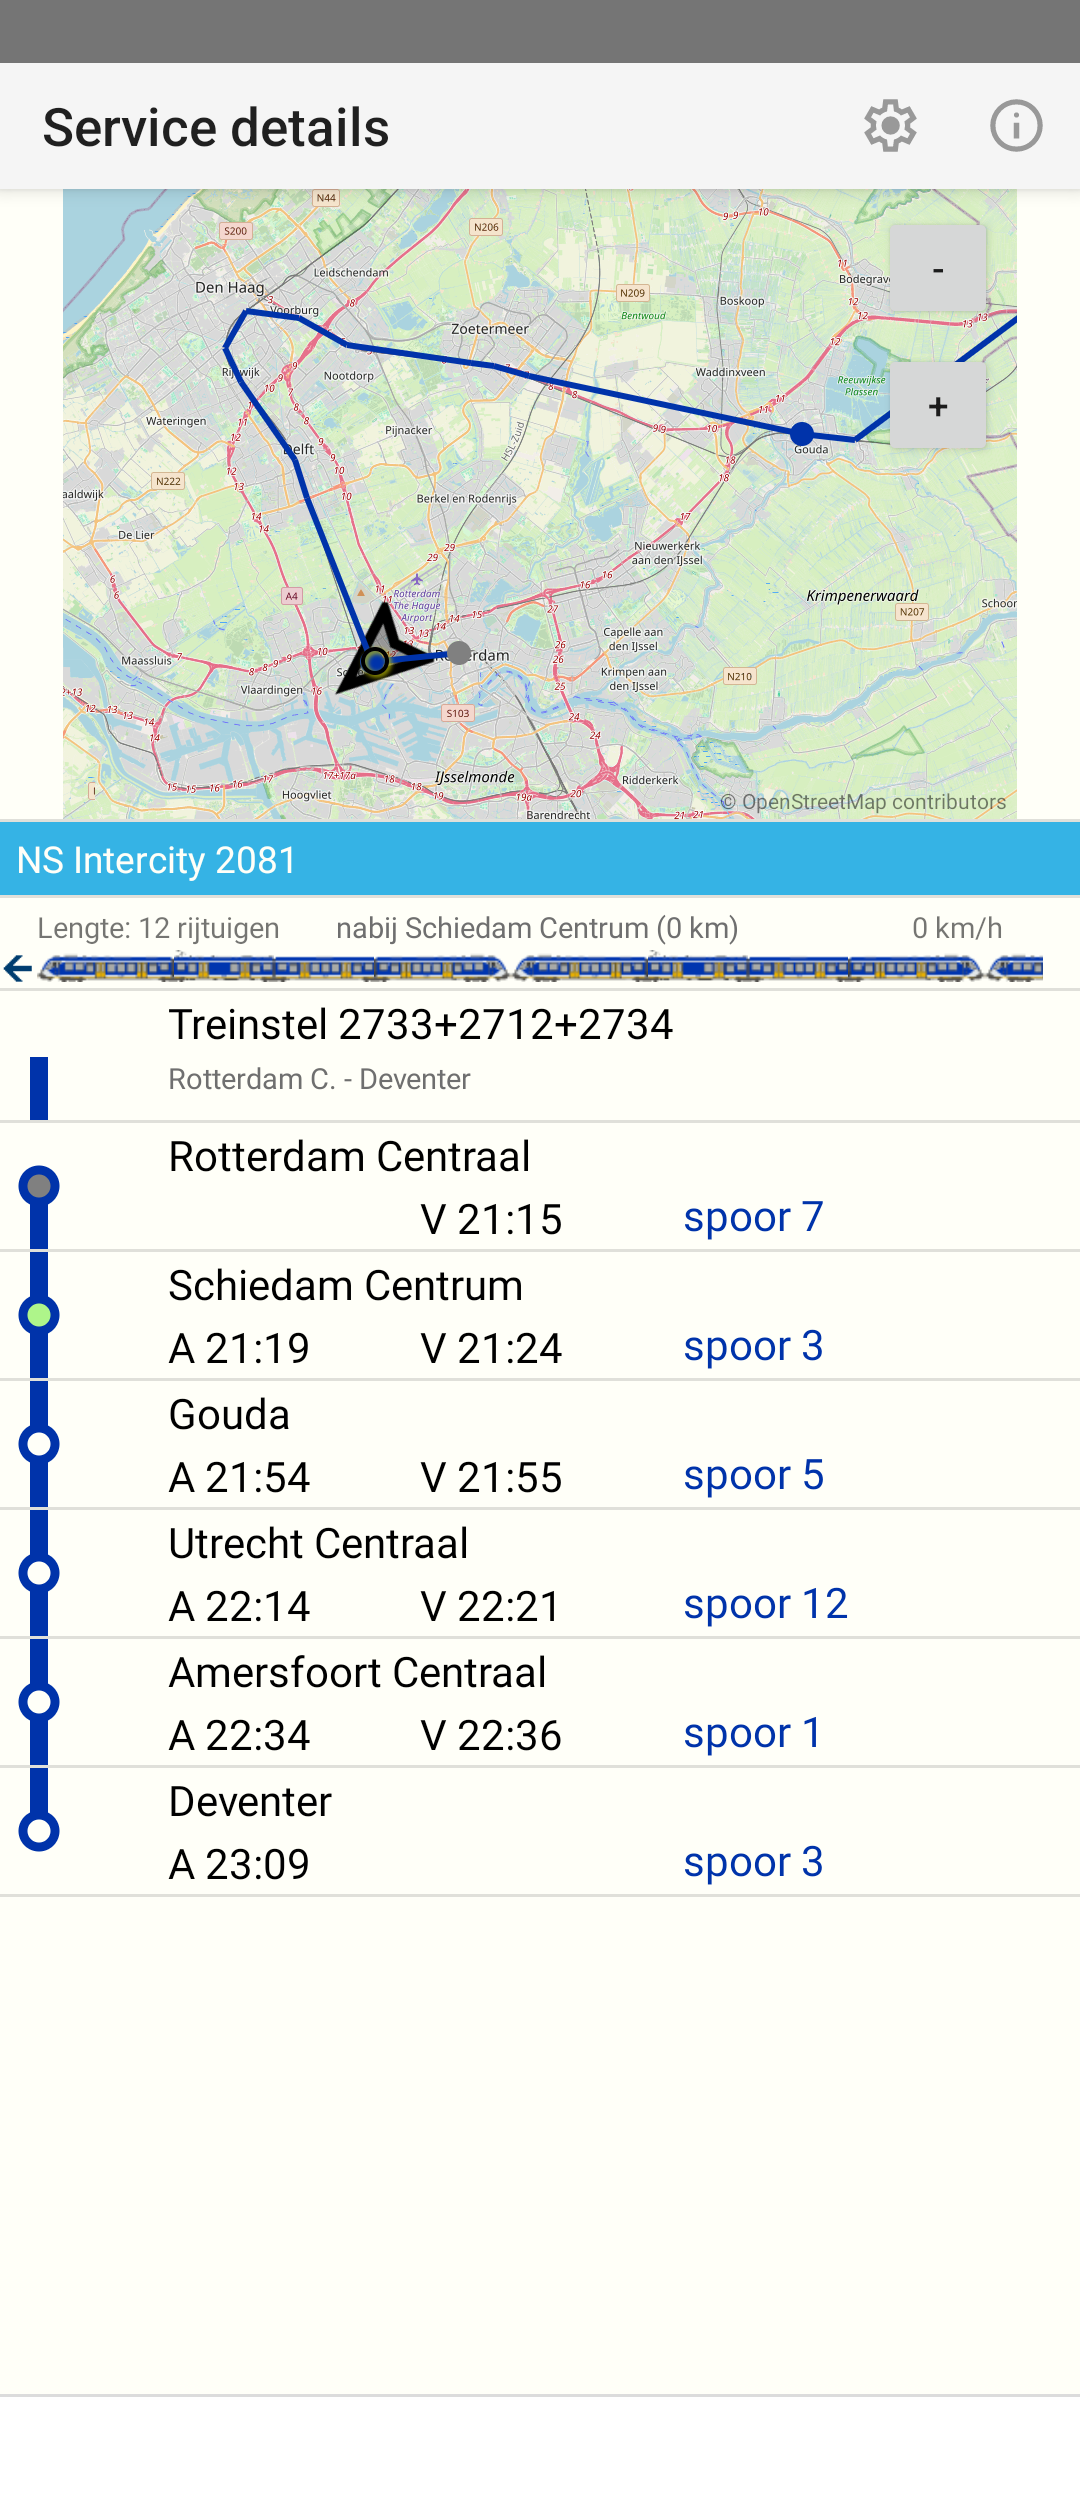Viewport: 1080px width, 2520px height.
Task: Open spoor 12 link for Utrecht Centraal
Action: pyautogui.click(x=765, y=1604)
